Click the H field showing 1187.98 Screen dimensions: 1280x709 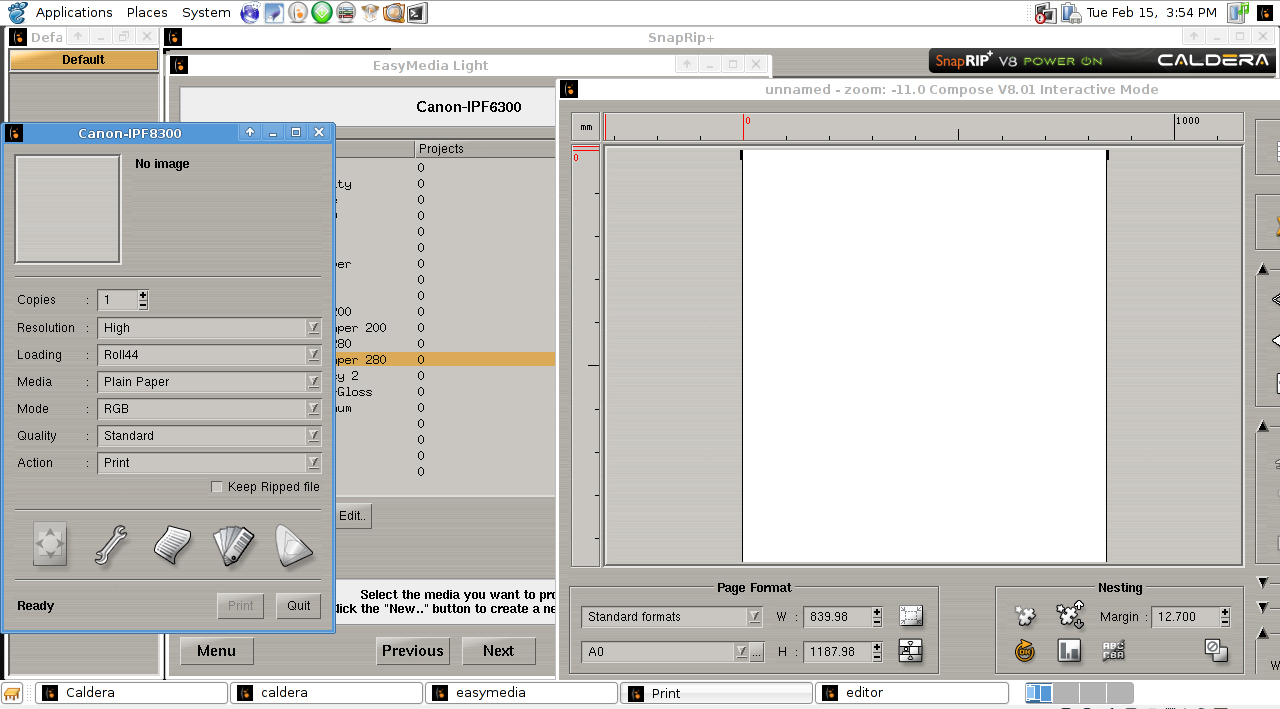pos(838,652)
